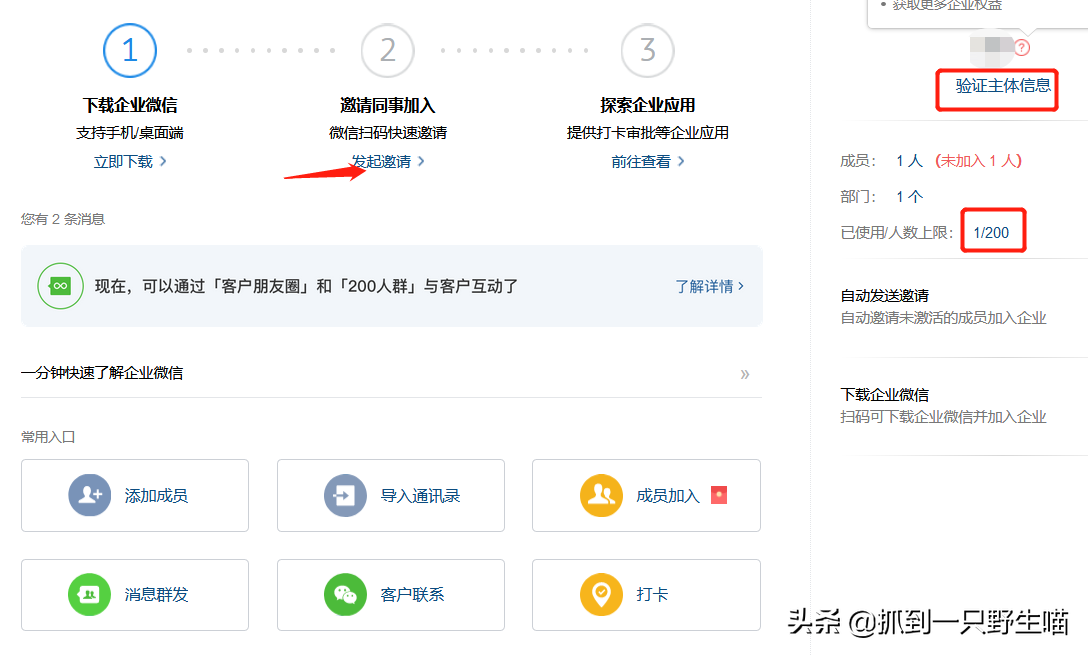The width and height of the screenshot is (1088, 655).
Task: Open the 消息群发 entry card
Action: pyautogui.click(x=135, y=595)
